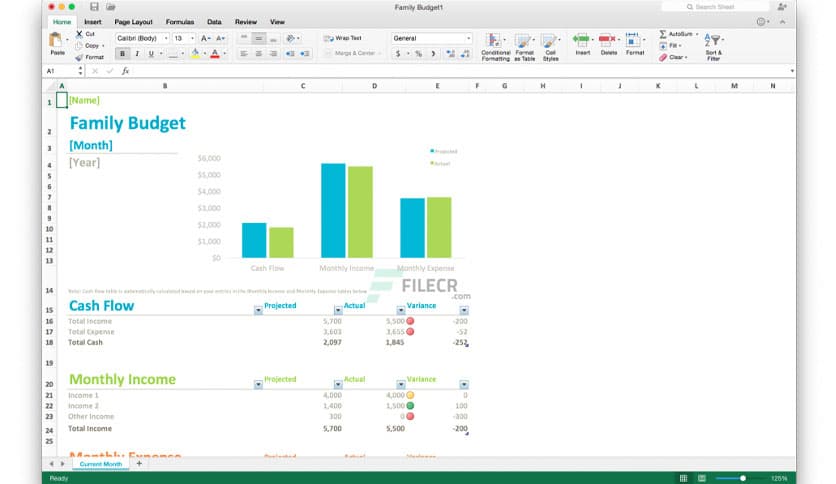Open the Data tab
The width and height of the screenshot is (836, 484).
point(214,22)
